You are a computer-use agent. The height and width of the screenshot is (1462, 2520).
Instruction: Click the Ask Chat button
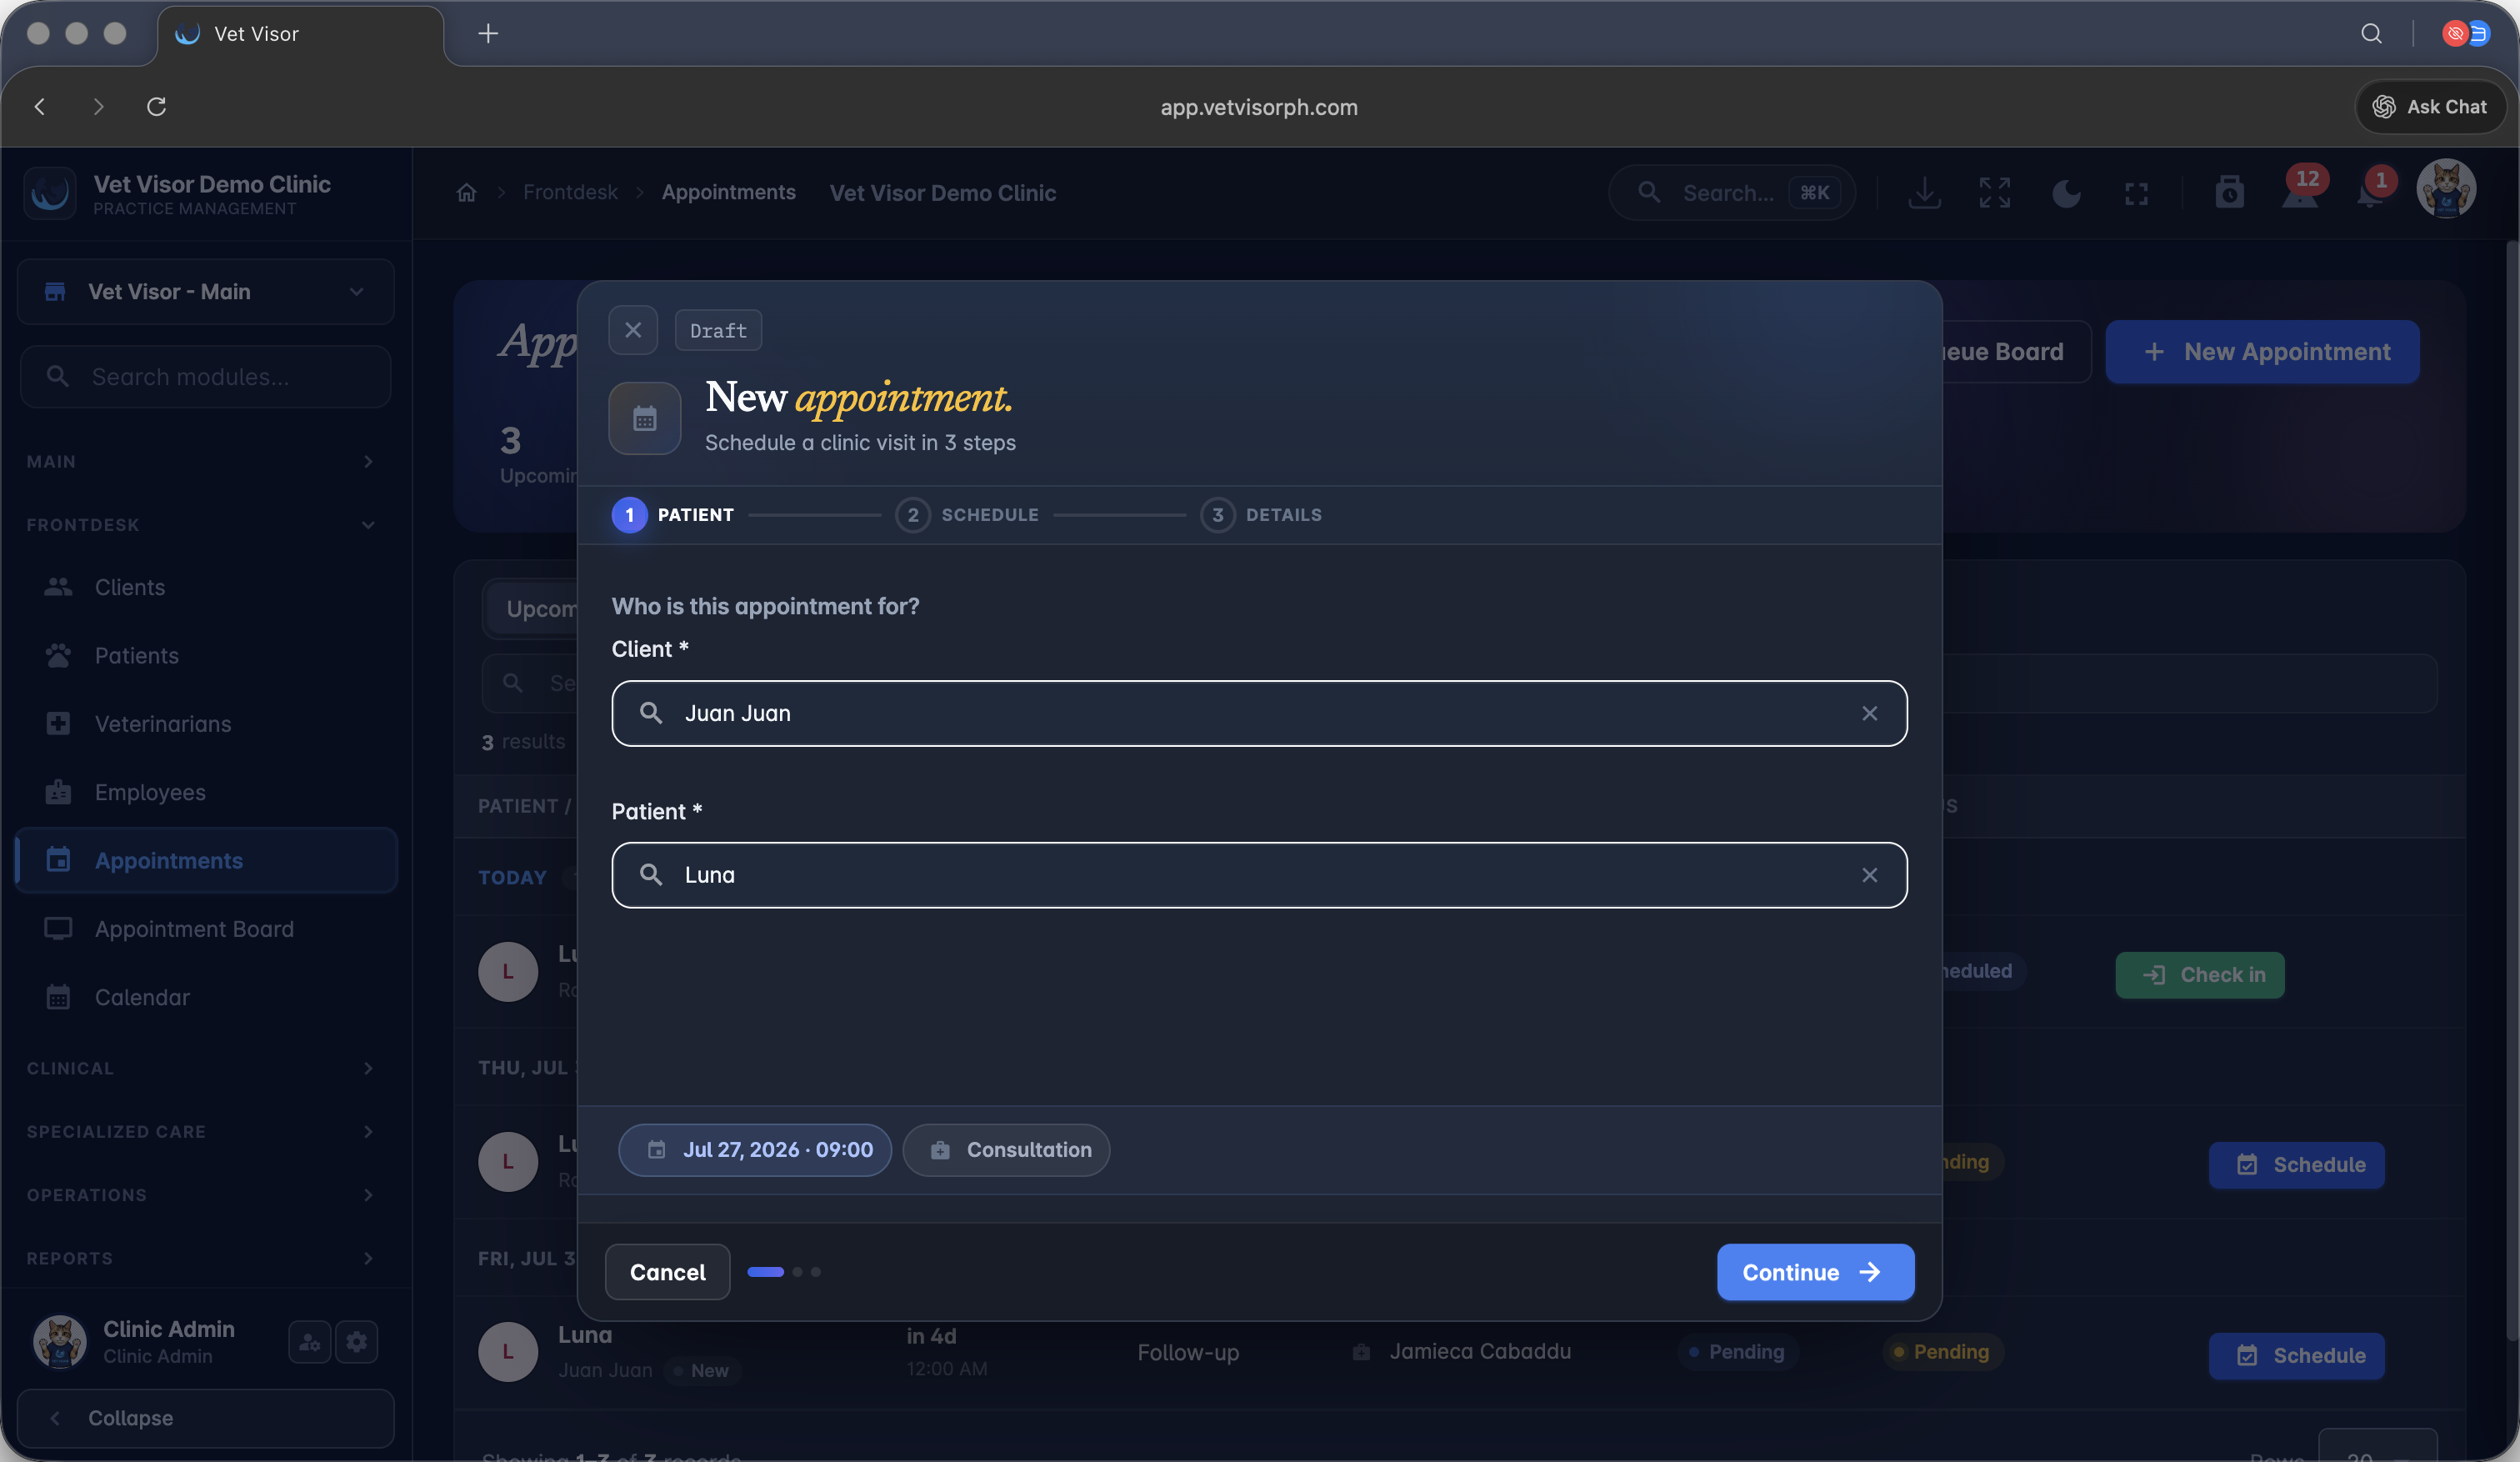(2430, 106)
